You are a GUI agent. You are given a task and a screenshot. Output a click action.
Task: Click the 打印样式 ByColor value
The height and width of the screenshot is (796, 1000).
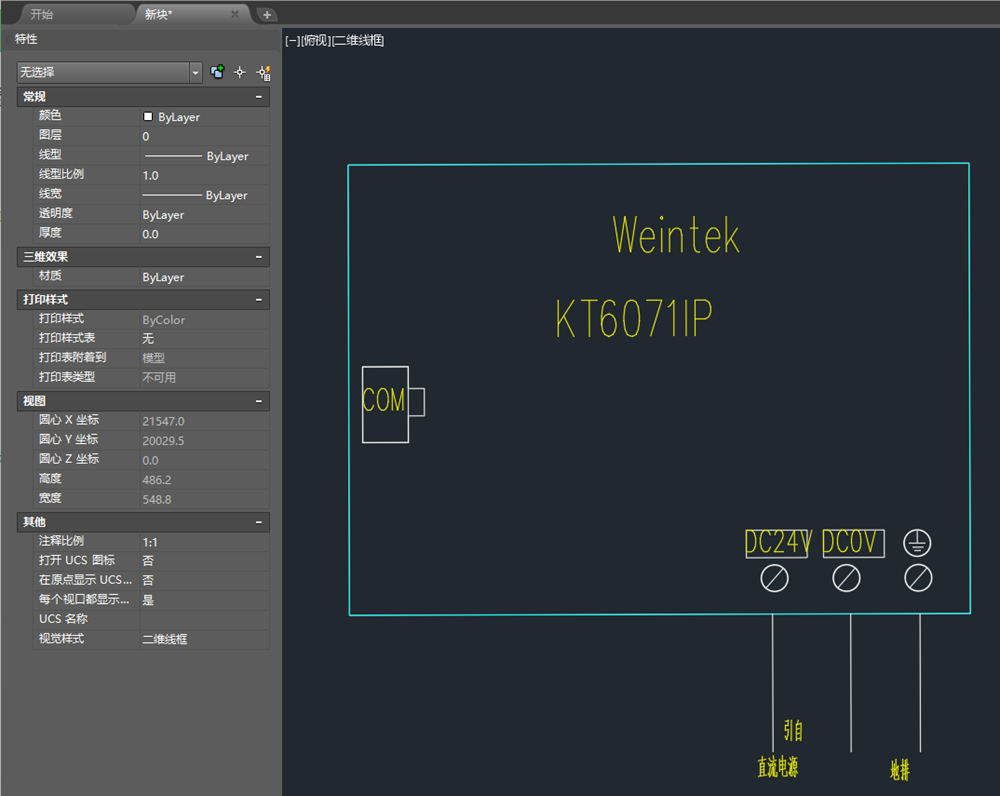[205, 320]
